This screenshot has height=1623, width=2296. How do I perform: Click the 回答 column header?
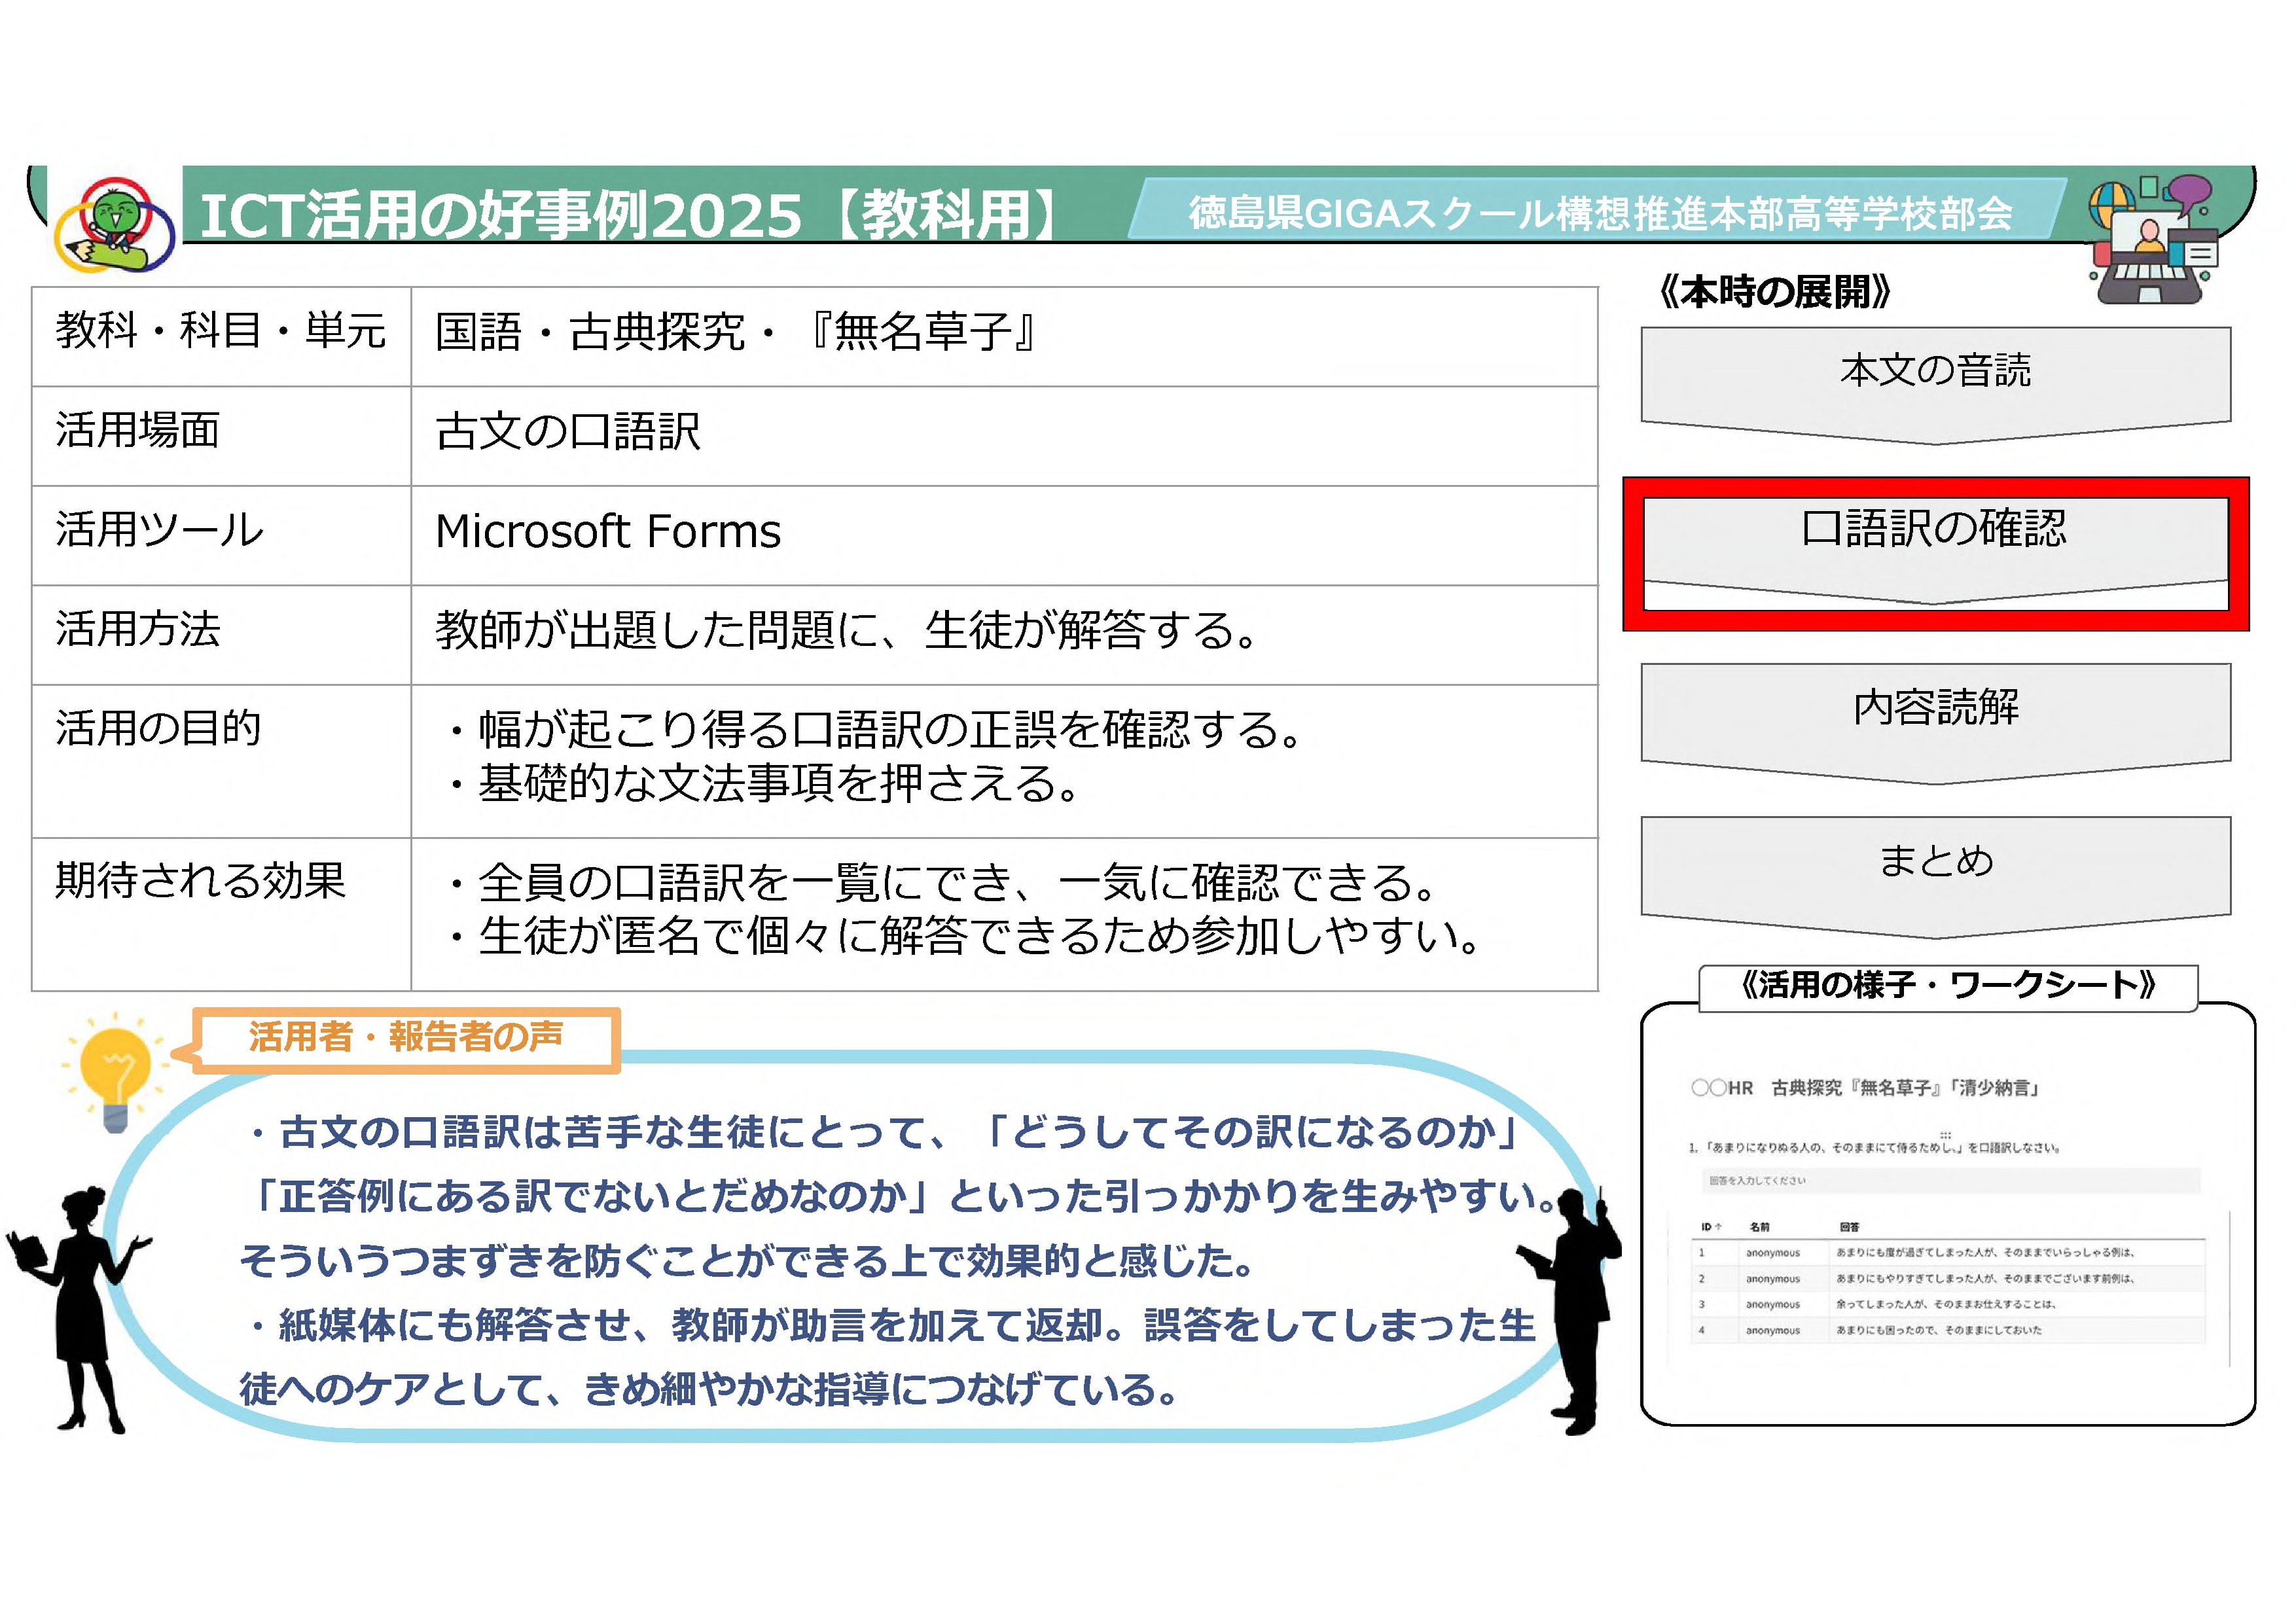coord(1849,1227)
